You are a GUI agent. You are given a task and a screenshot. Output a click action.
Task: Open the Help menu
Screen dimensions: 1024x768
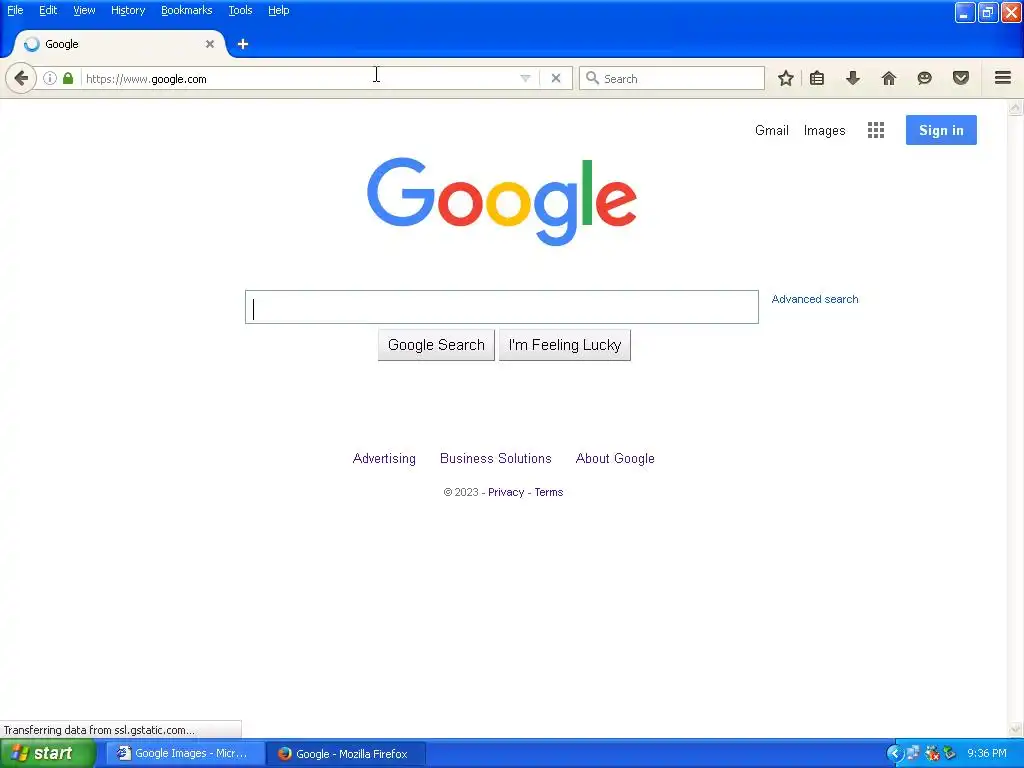tap(279, 10)
